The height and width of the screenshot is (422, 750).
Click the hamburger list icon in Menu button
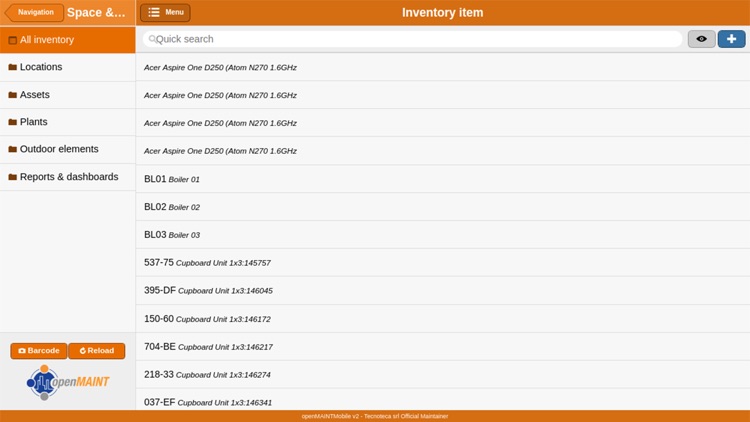154,12
